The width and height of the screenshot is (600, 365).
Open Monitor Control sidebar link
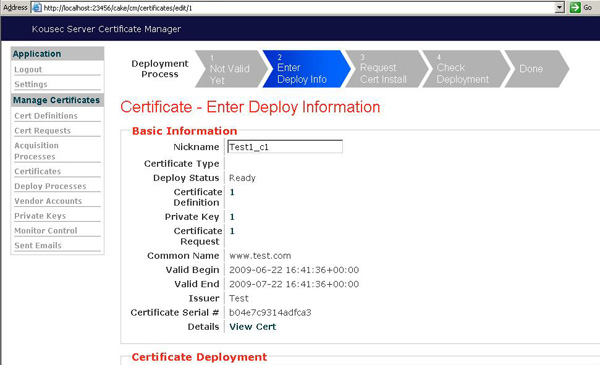(x=46, y=231)
